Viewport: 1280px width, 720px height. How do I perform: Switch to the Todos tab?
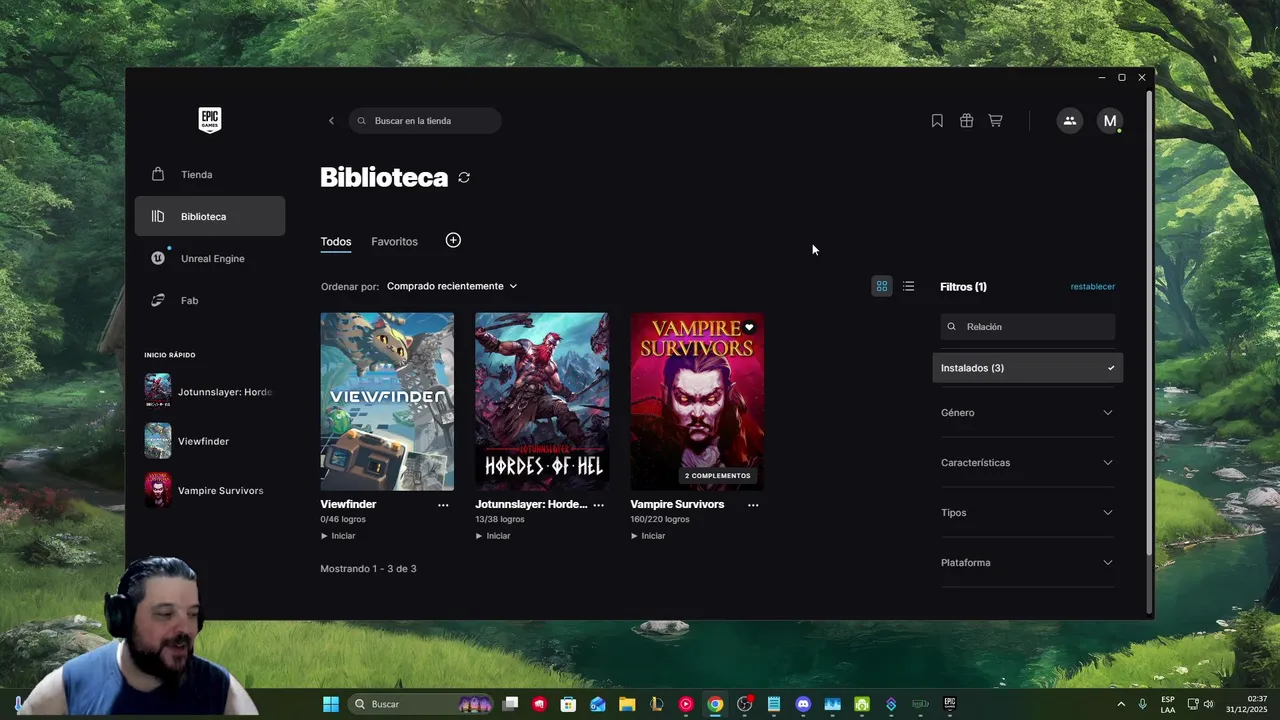(336, 242)
